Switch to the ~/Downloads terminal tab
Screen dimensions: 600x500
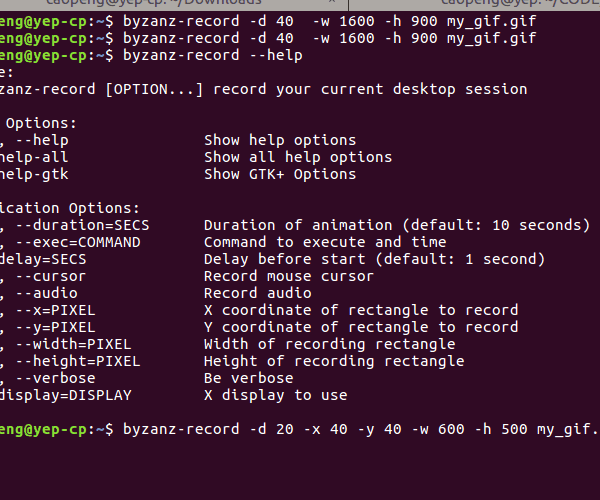pyautogui.click(x=150, y=4)
